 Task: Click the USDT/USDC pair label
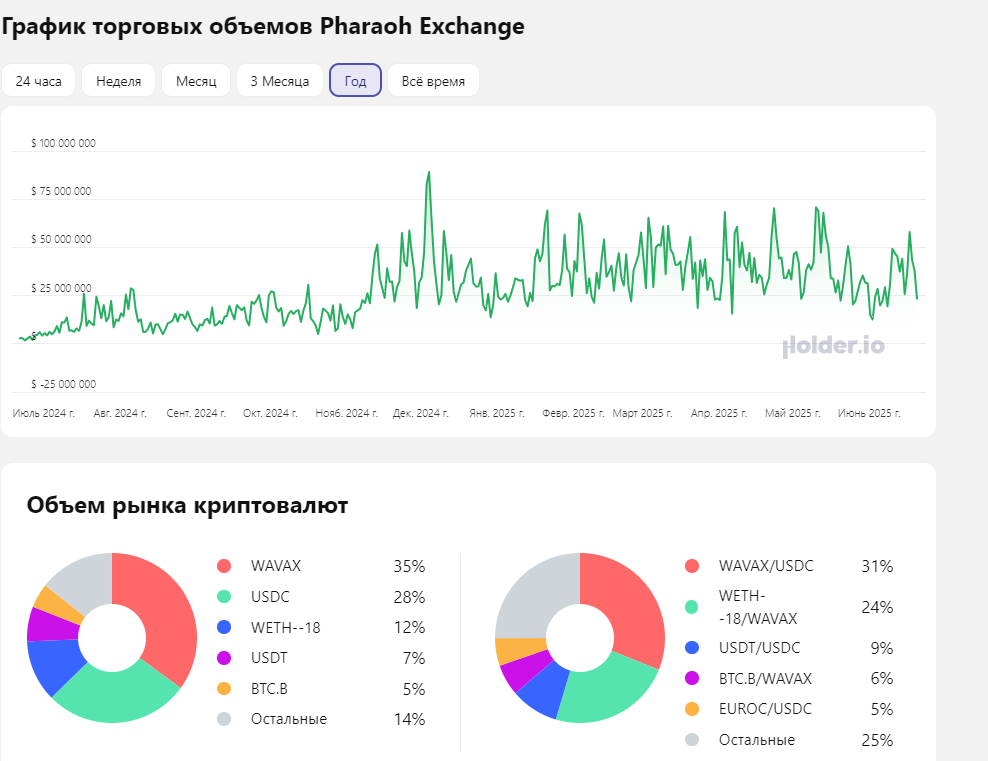[759, 648]
